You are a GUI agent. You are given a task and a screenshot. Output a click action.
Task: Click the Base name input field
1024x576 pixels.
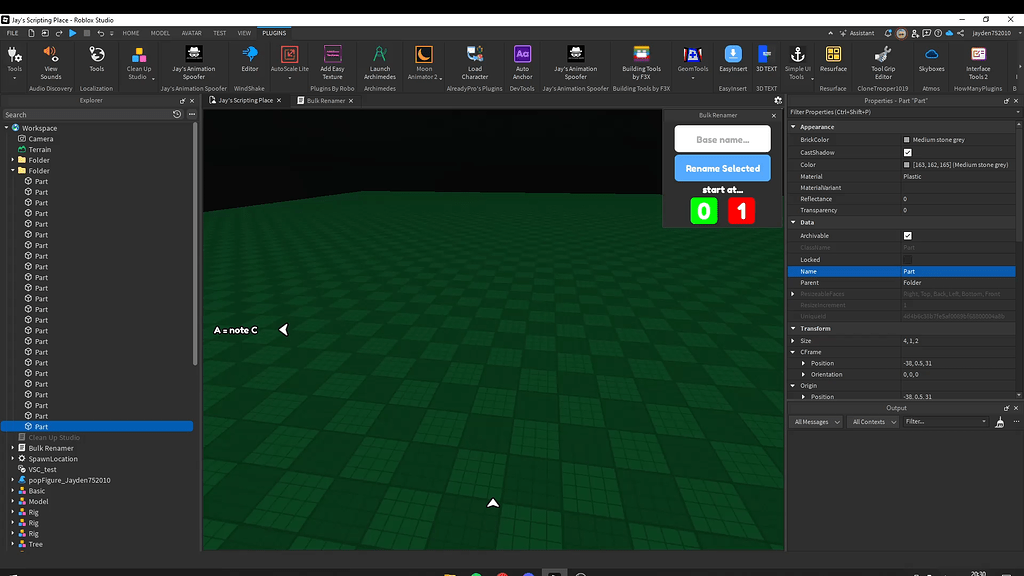tap(722, 139)
